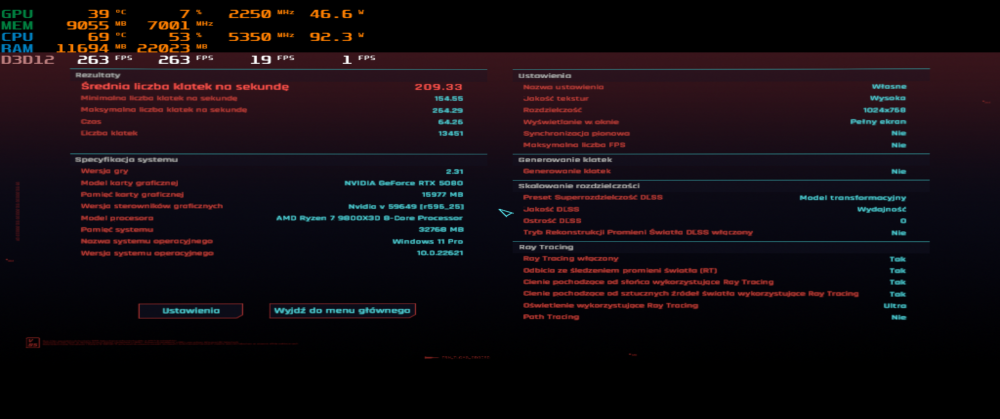Viewport: 1000px width, 419px height.
Task: Click the 'Ray Tracing włączony' value Tak
Action: coord(898,259)
